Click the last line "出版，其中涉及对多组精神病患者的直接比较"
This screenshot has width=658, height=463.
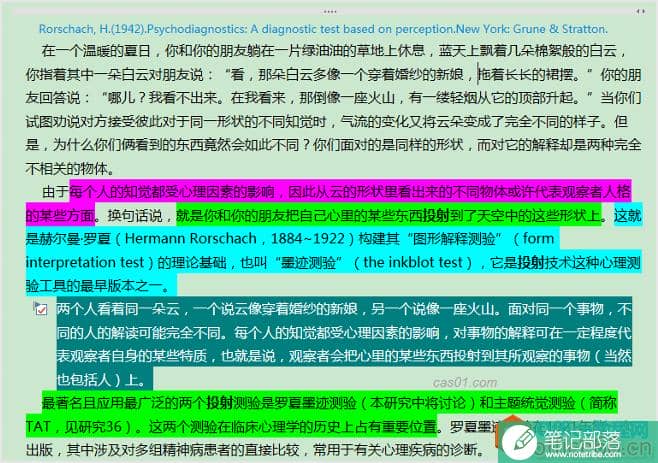click(x=162, y=450)
